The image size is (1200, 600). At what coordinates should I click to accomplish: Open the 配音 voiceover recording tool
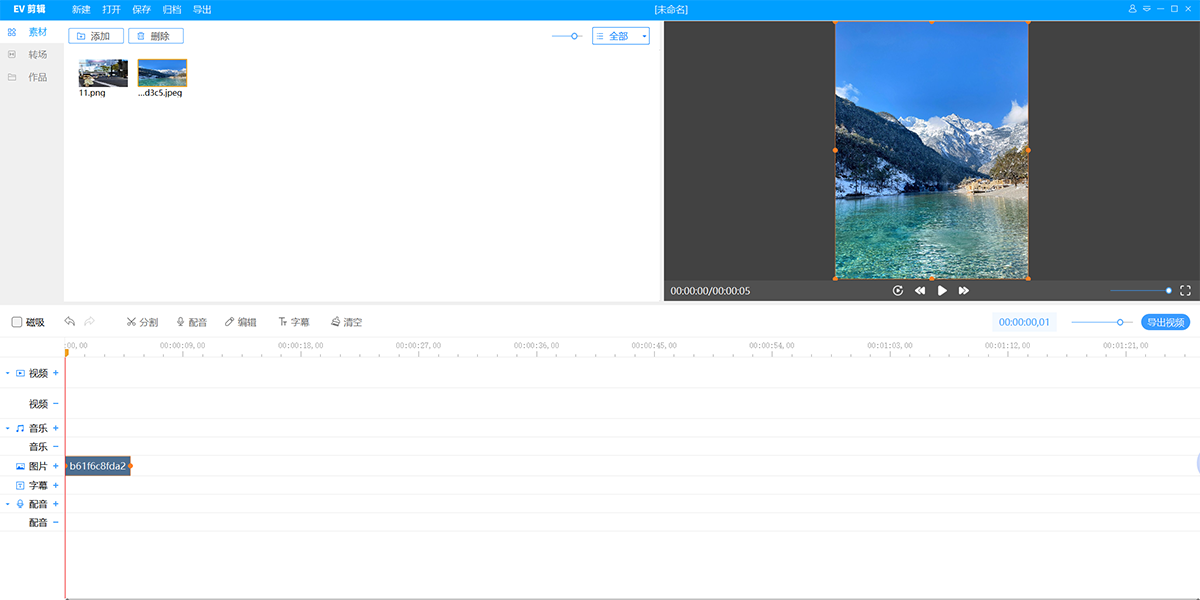191,322
